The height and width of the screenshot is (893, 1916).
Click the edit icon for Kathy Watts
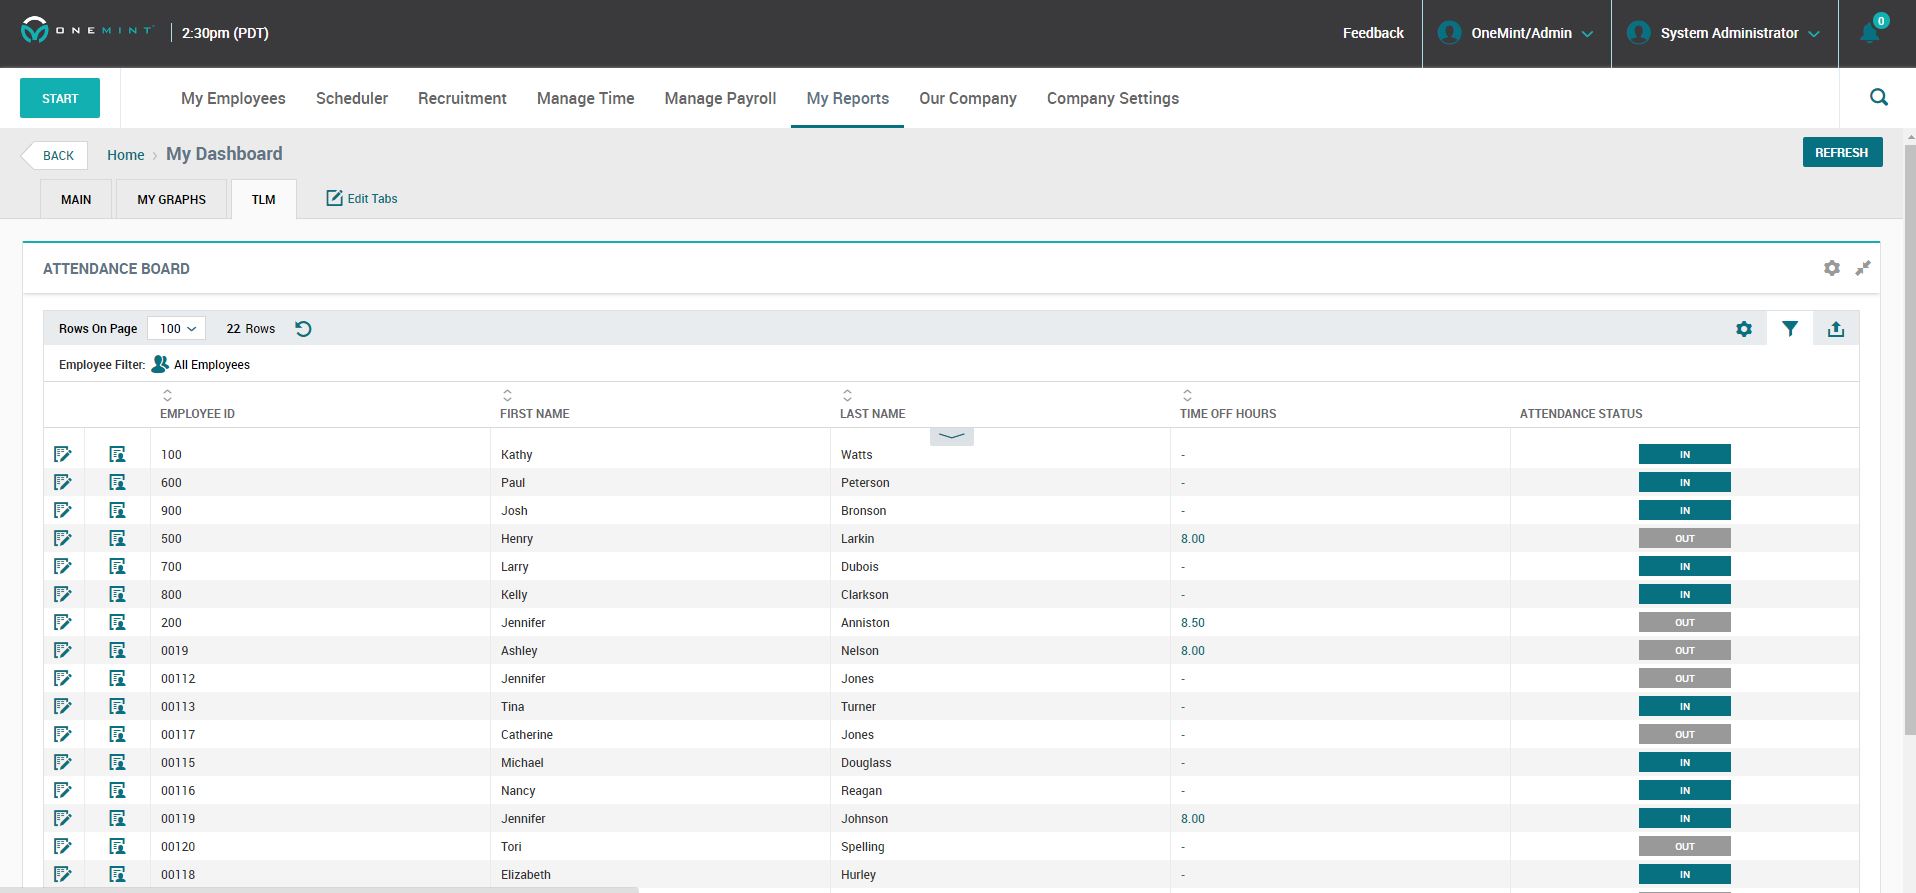click(x=63, y=454)
